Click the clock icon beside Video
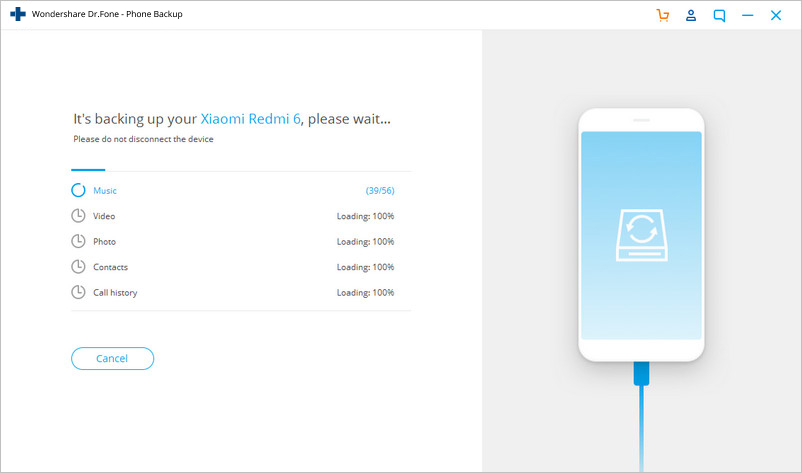The width and height of the screenshot is (802, 473). point(78,216)
